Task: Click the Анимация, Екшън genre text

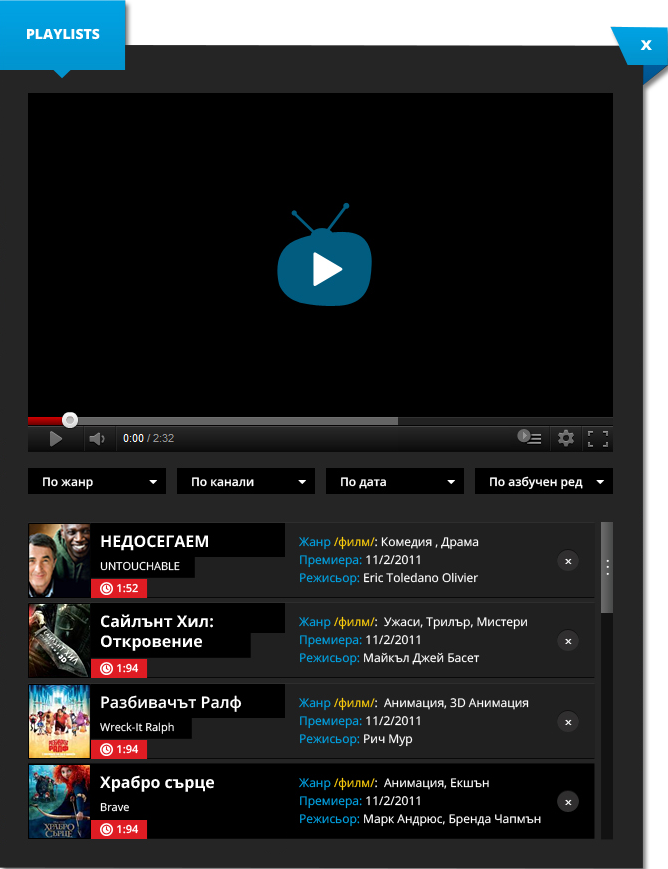Action: pos(437,783)
